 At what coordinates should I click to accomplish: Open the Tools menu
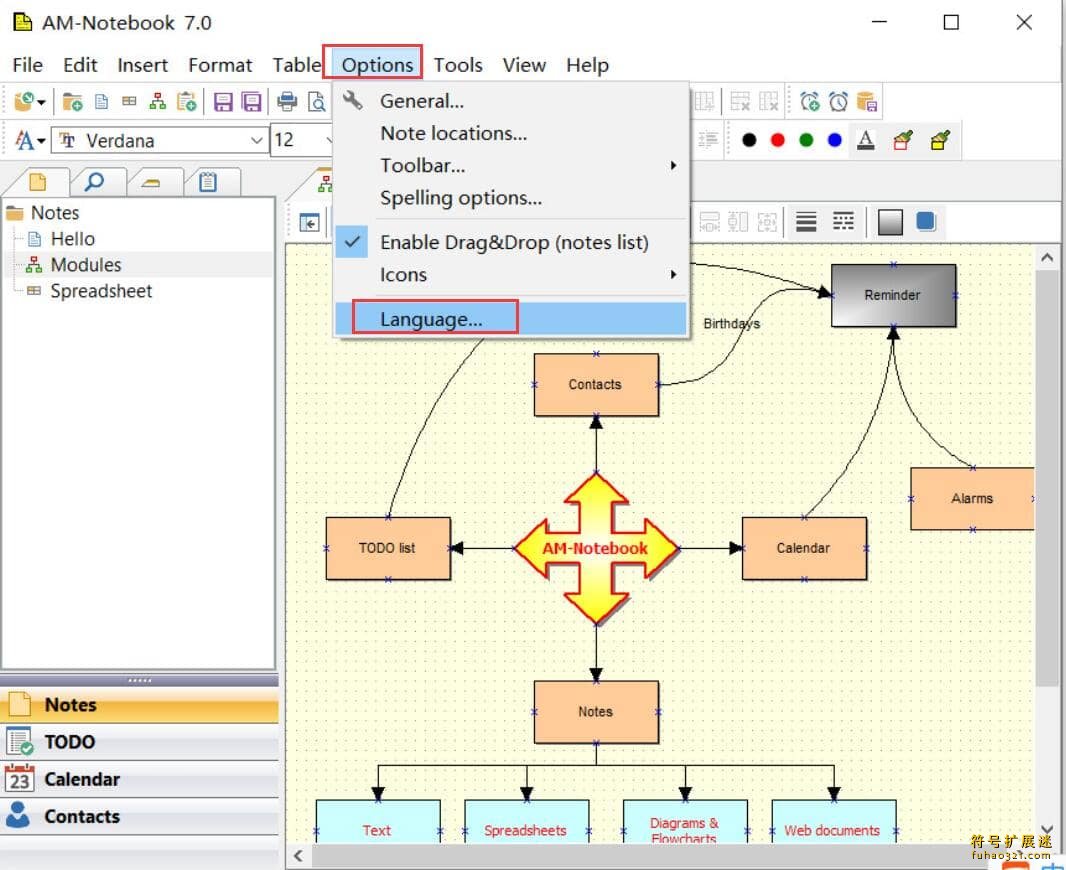458,65
